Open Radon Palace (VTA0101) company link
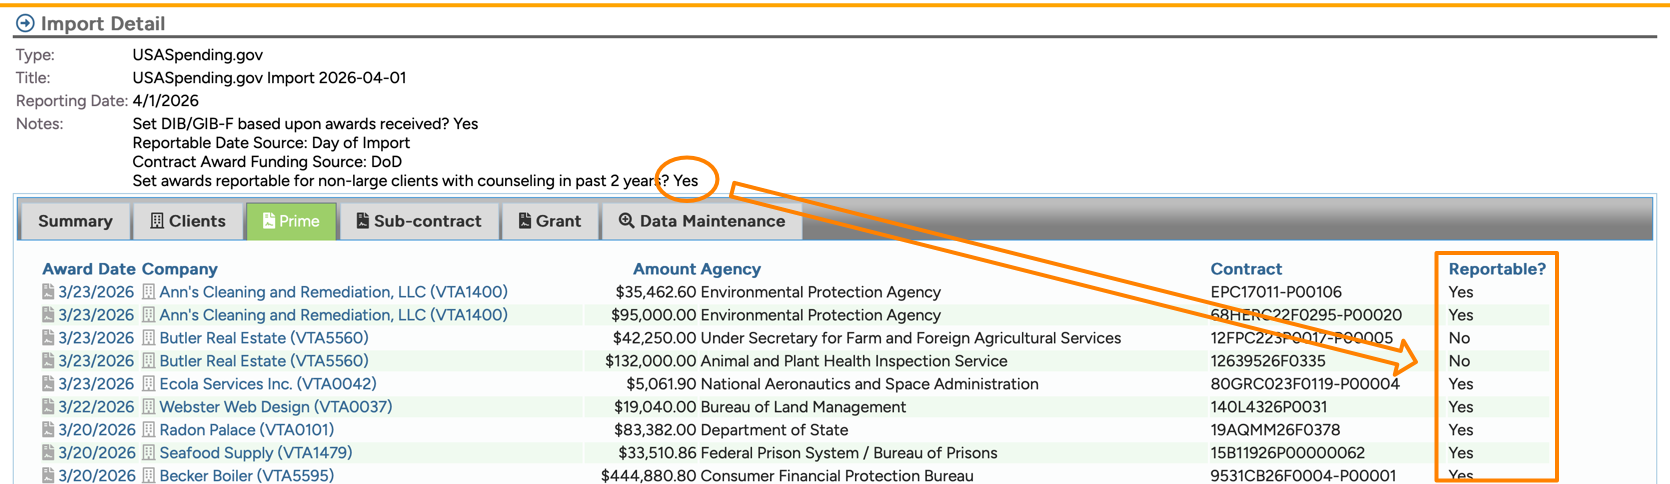The image size is (1670, 484). click(x=246, y=430)
